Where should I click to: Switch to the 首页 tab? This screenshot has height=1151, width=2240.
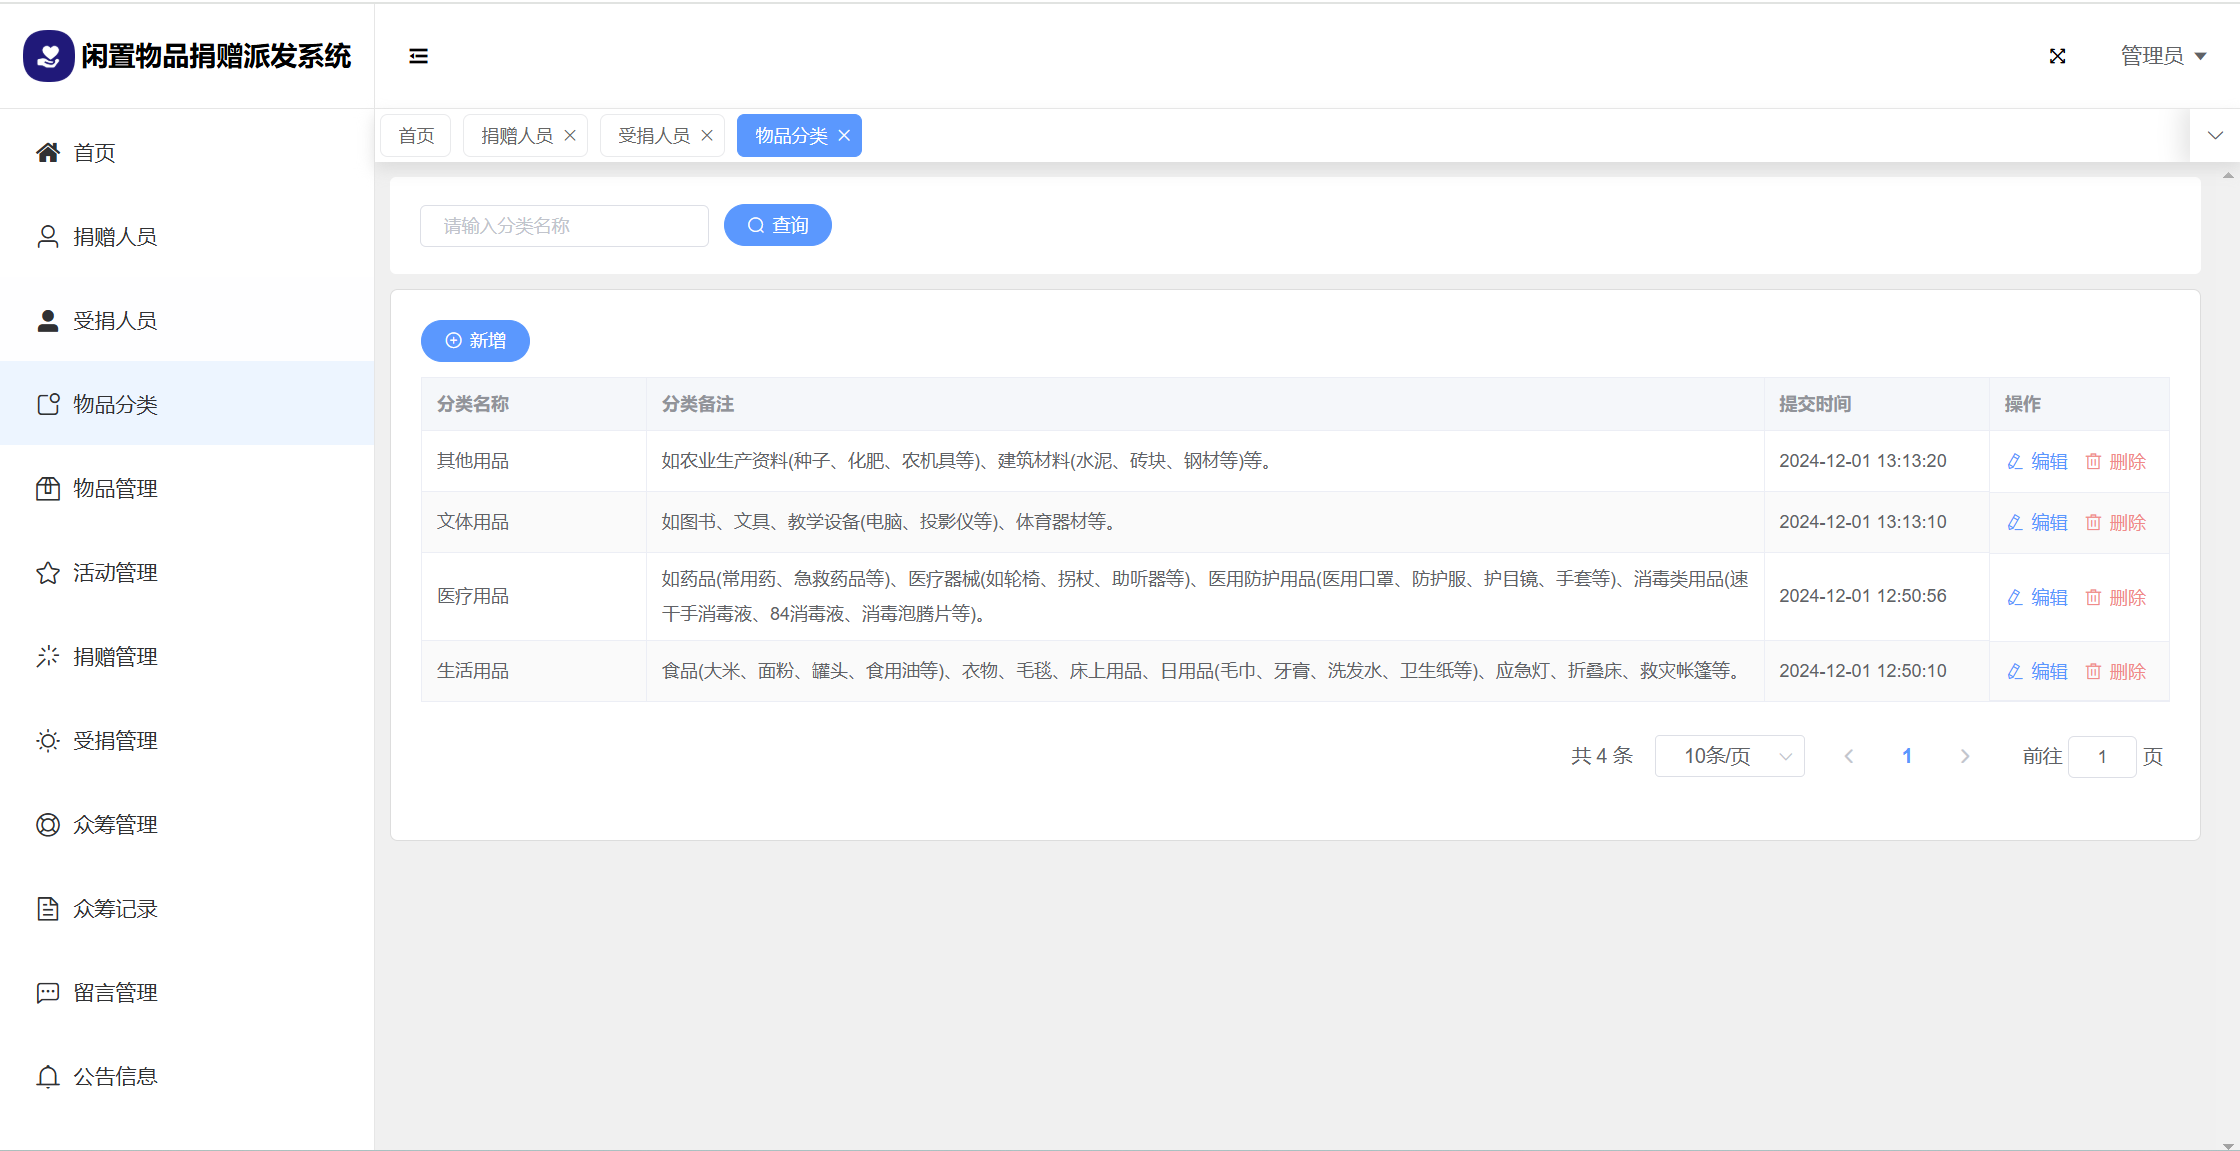coord(416,136)
